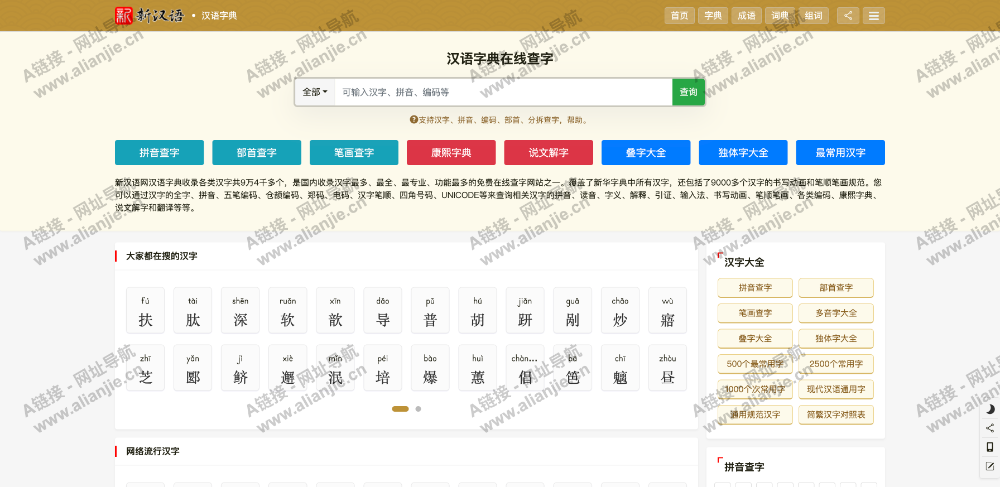The height and width of the screenshot is (487, 1000).
Task: Click the blue 叠字大全 button
Action: (x=645, y=152)
